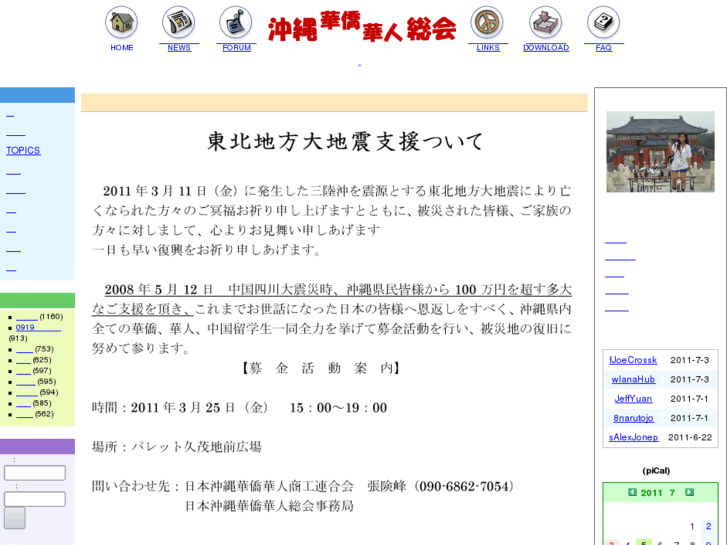Click the 東北地方大地震支援ついて article heading

click(x=345, y=141)
